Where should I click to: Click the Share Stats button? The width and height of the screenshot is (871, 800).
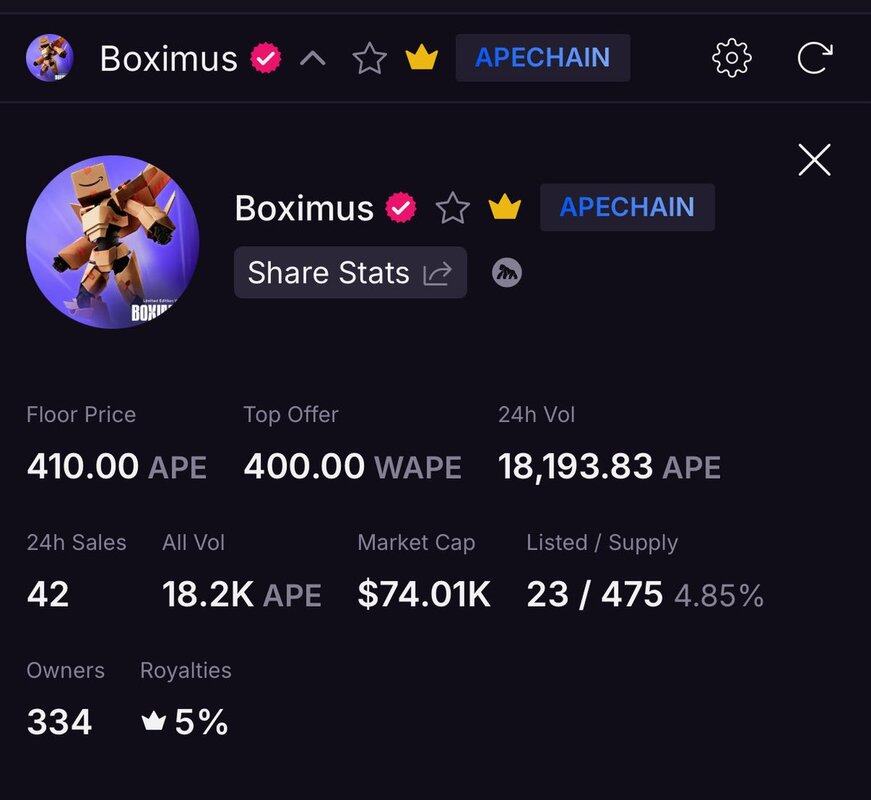coord(350,273)
